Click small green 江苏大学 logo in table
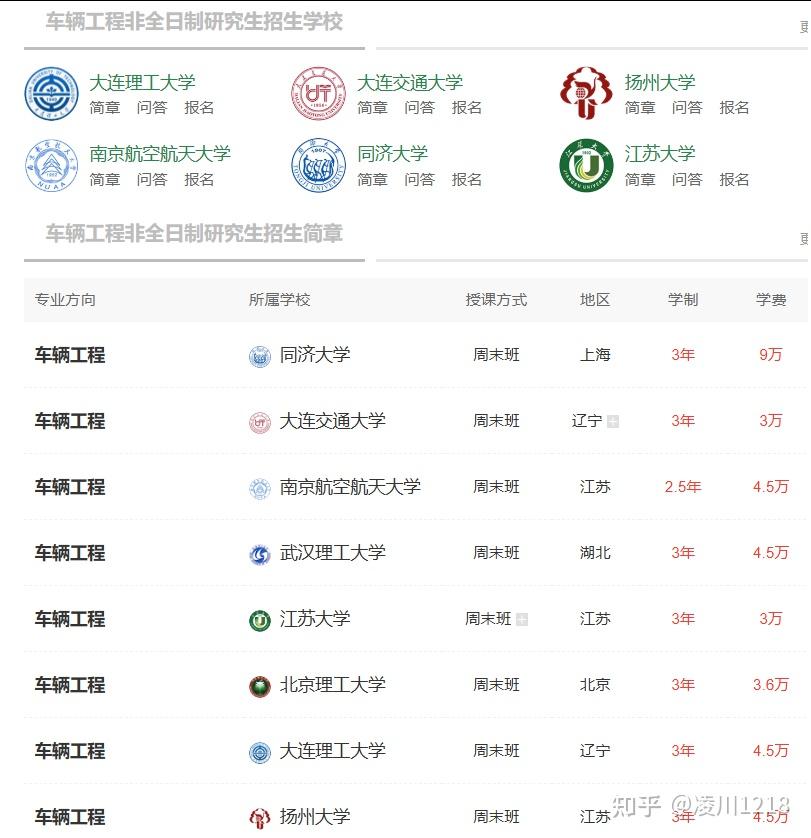This screenshot has height=838, width=811. click(x=260, y=620)
